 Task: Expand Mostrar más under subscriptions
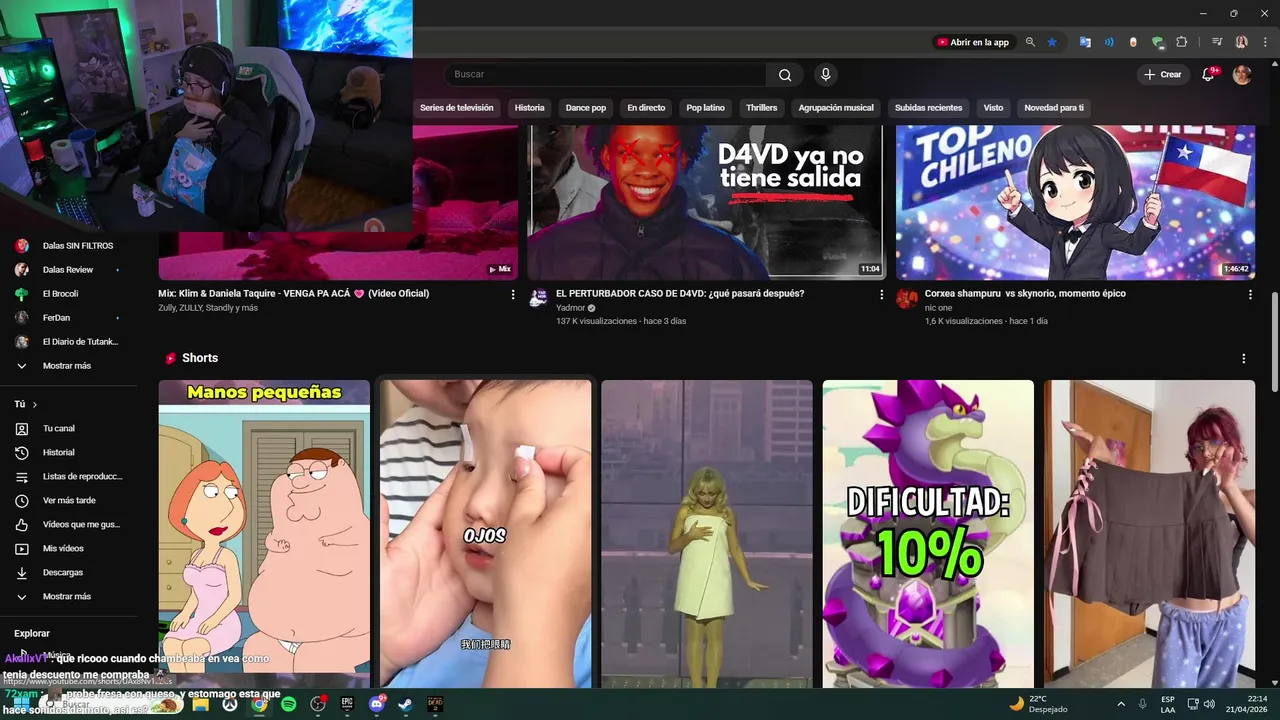(69, 366)
